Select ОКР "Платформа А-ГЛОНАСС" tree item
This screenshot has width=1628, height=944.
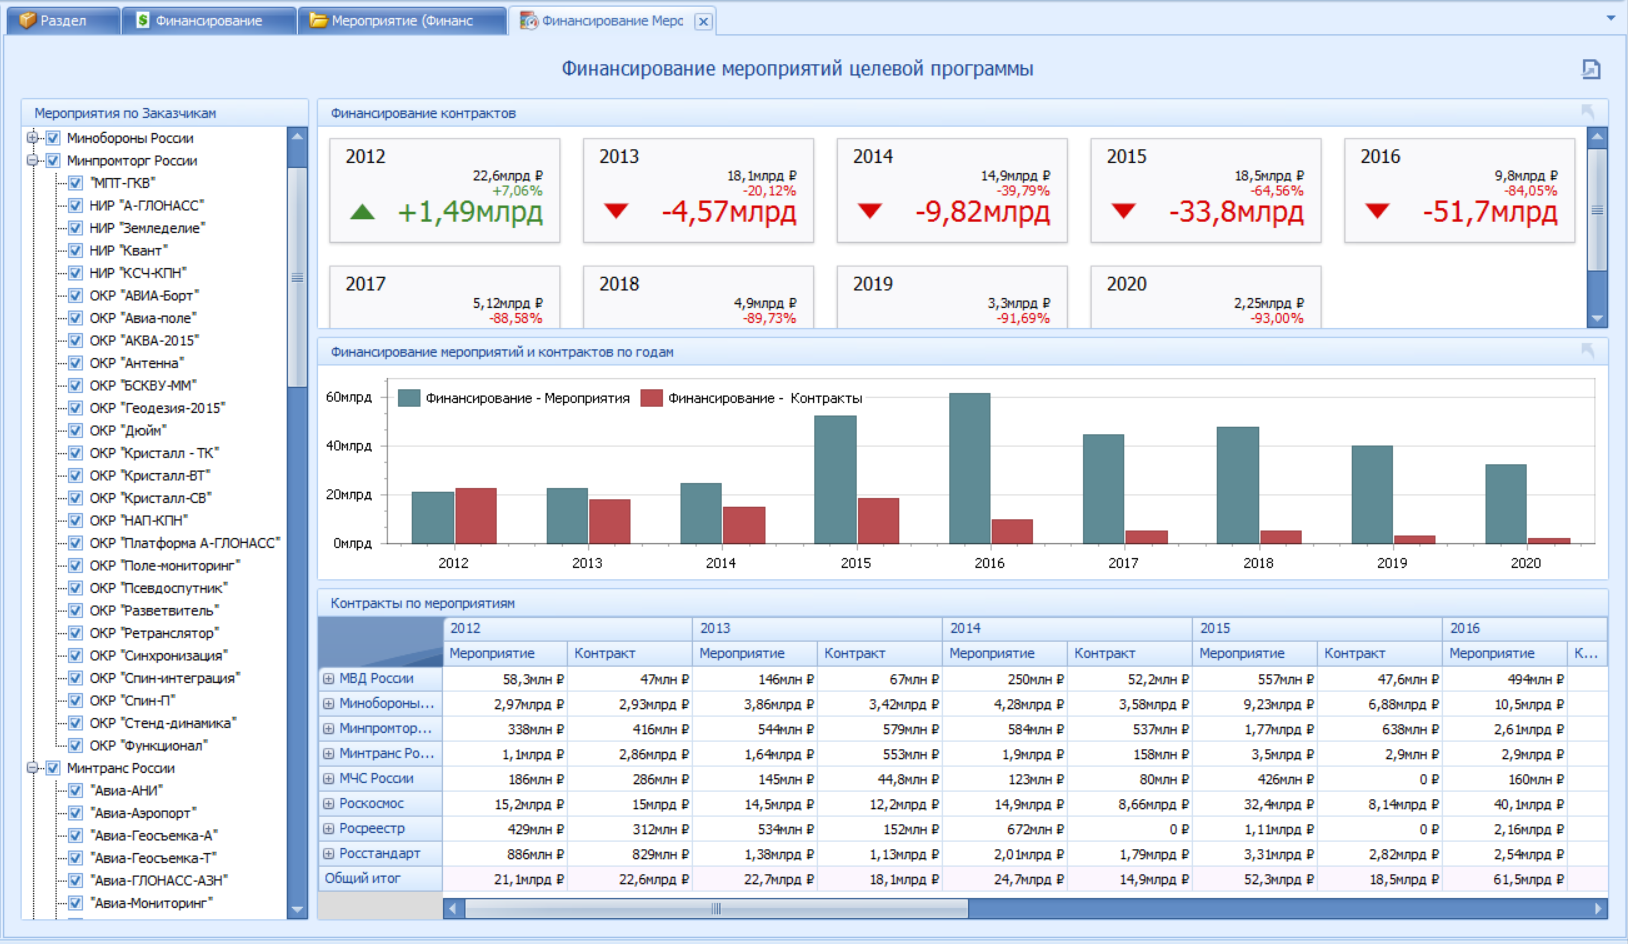[185, 543]
